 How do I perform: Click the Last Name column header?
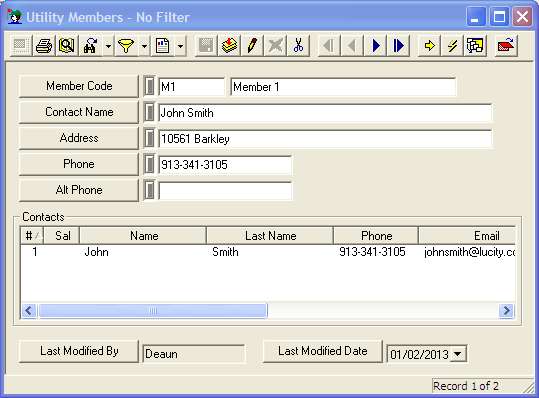tap(270, 235)
